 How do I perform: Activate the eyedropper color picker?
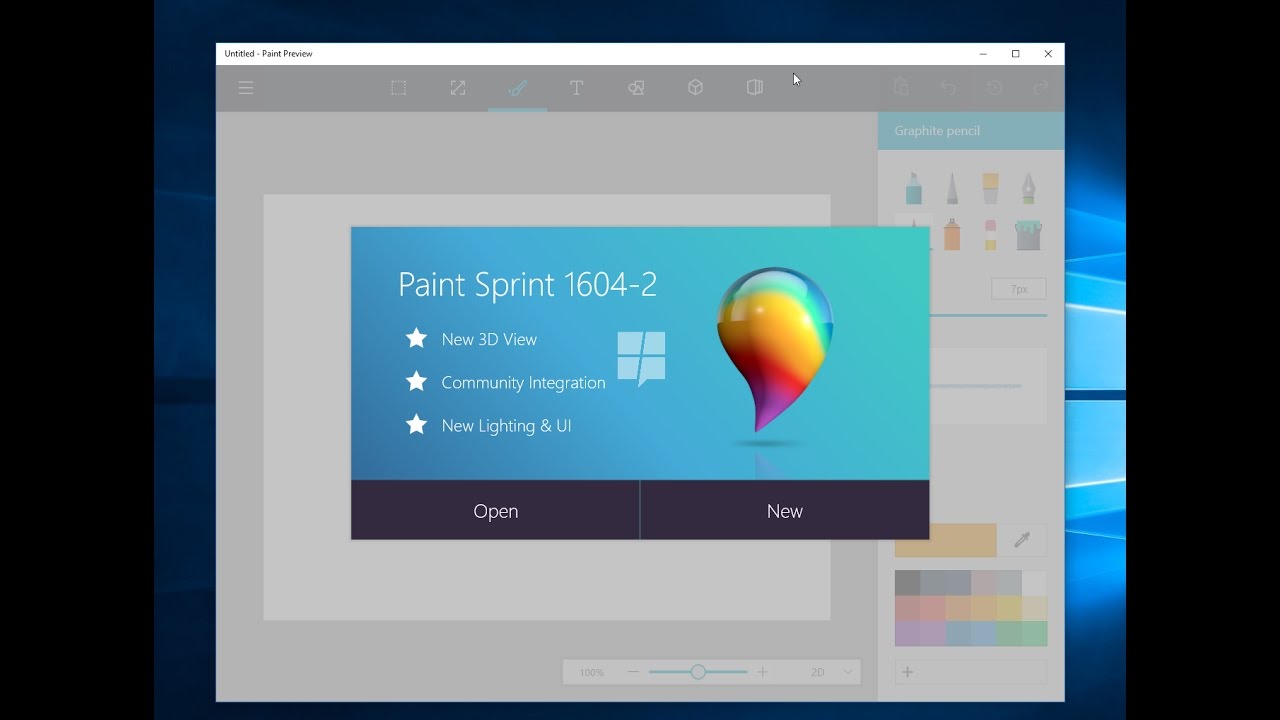[1022, 540]
